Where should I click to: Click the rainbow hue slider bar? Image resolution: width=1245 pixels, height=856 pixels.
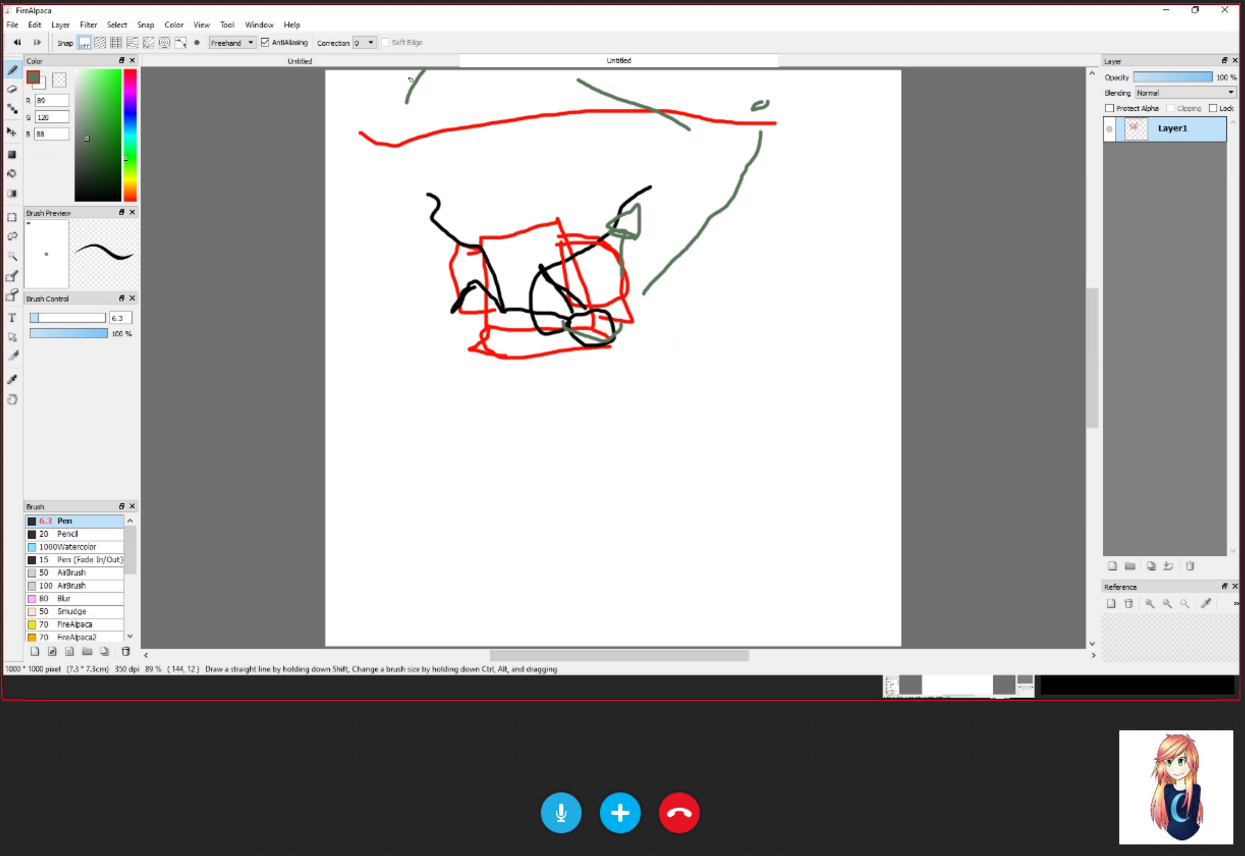pos(130,135)
